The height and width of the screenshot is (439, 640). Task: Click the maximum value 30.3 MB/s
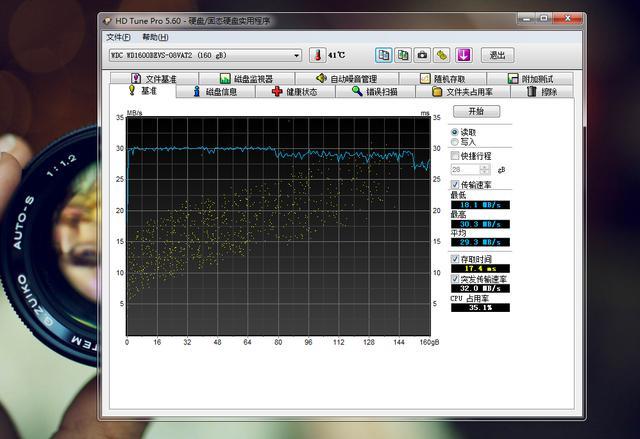(x=480, y=224)
